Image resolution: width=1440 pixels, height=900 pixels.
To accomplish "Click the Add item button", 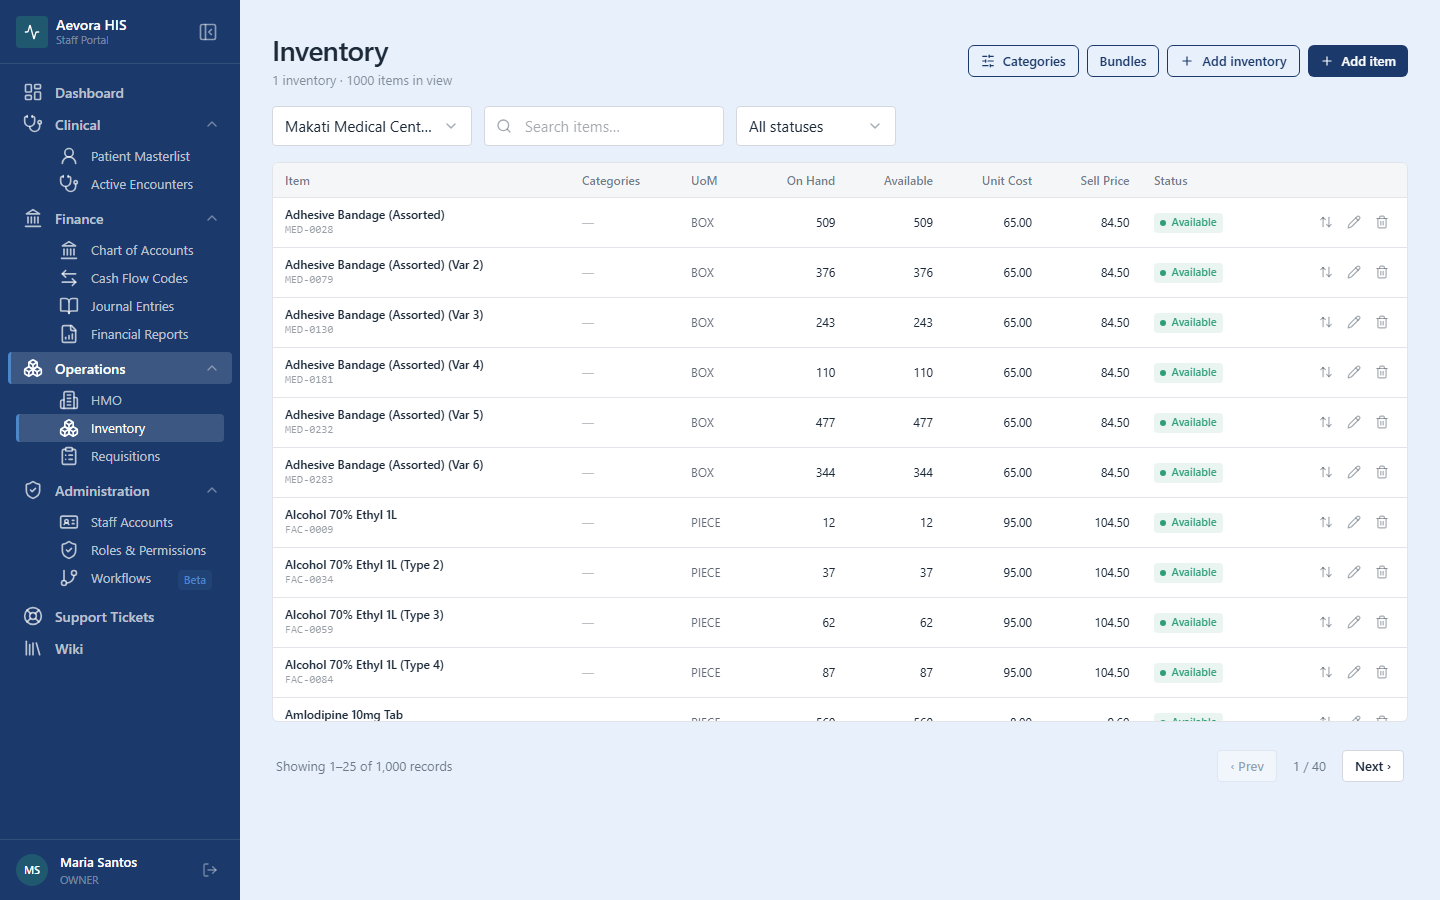I will point(1358,61).
